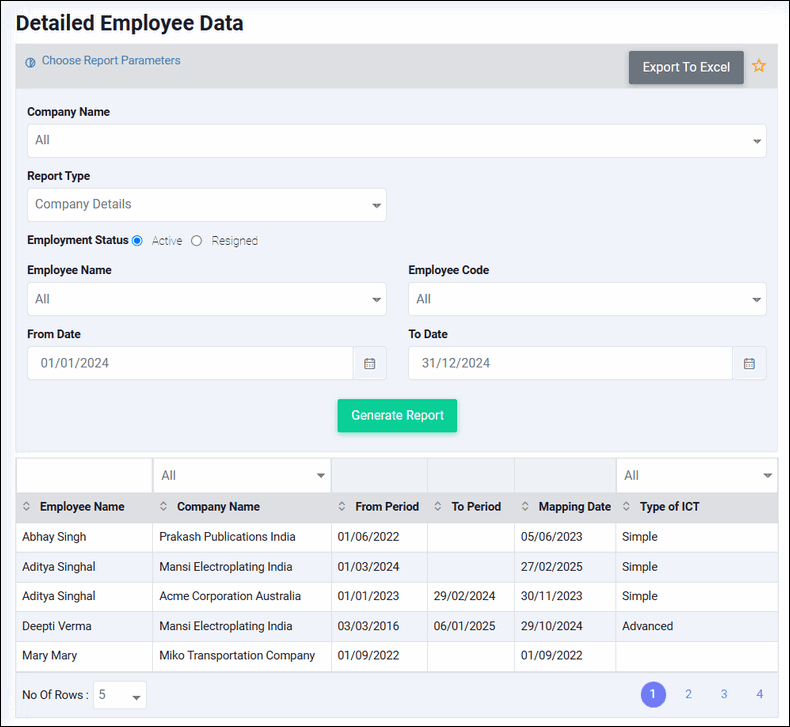The image size is (790, 727).
Task: Go to page 4 of results
Action: click(x=759, y=694)
